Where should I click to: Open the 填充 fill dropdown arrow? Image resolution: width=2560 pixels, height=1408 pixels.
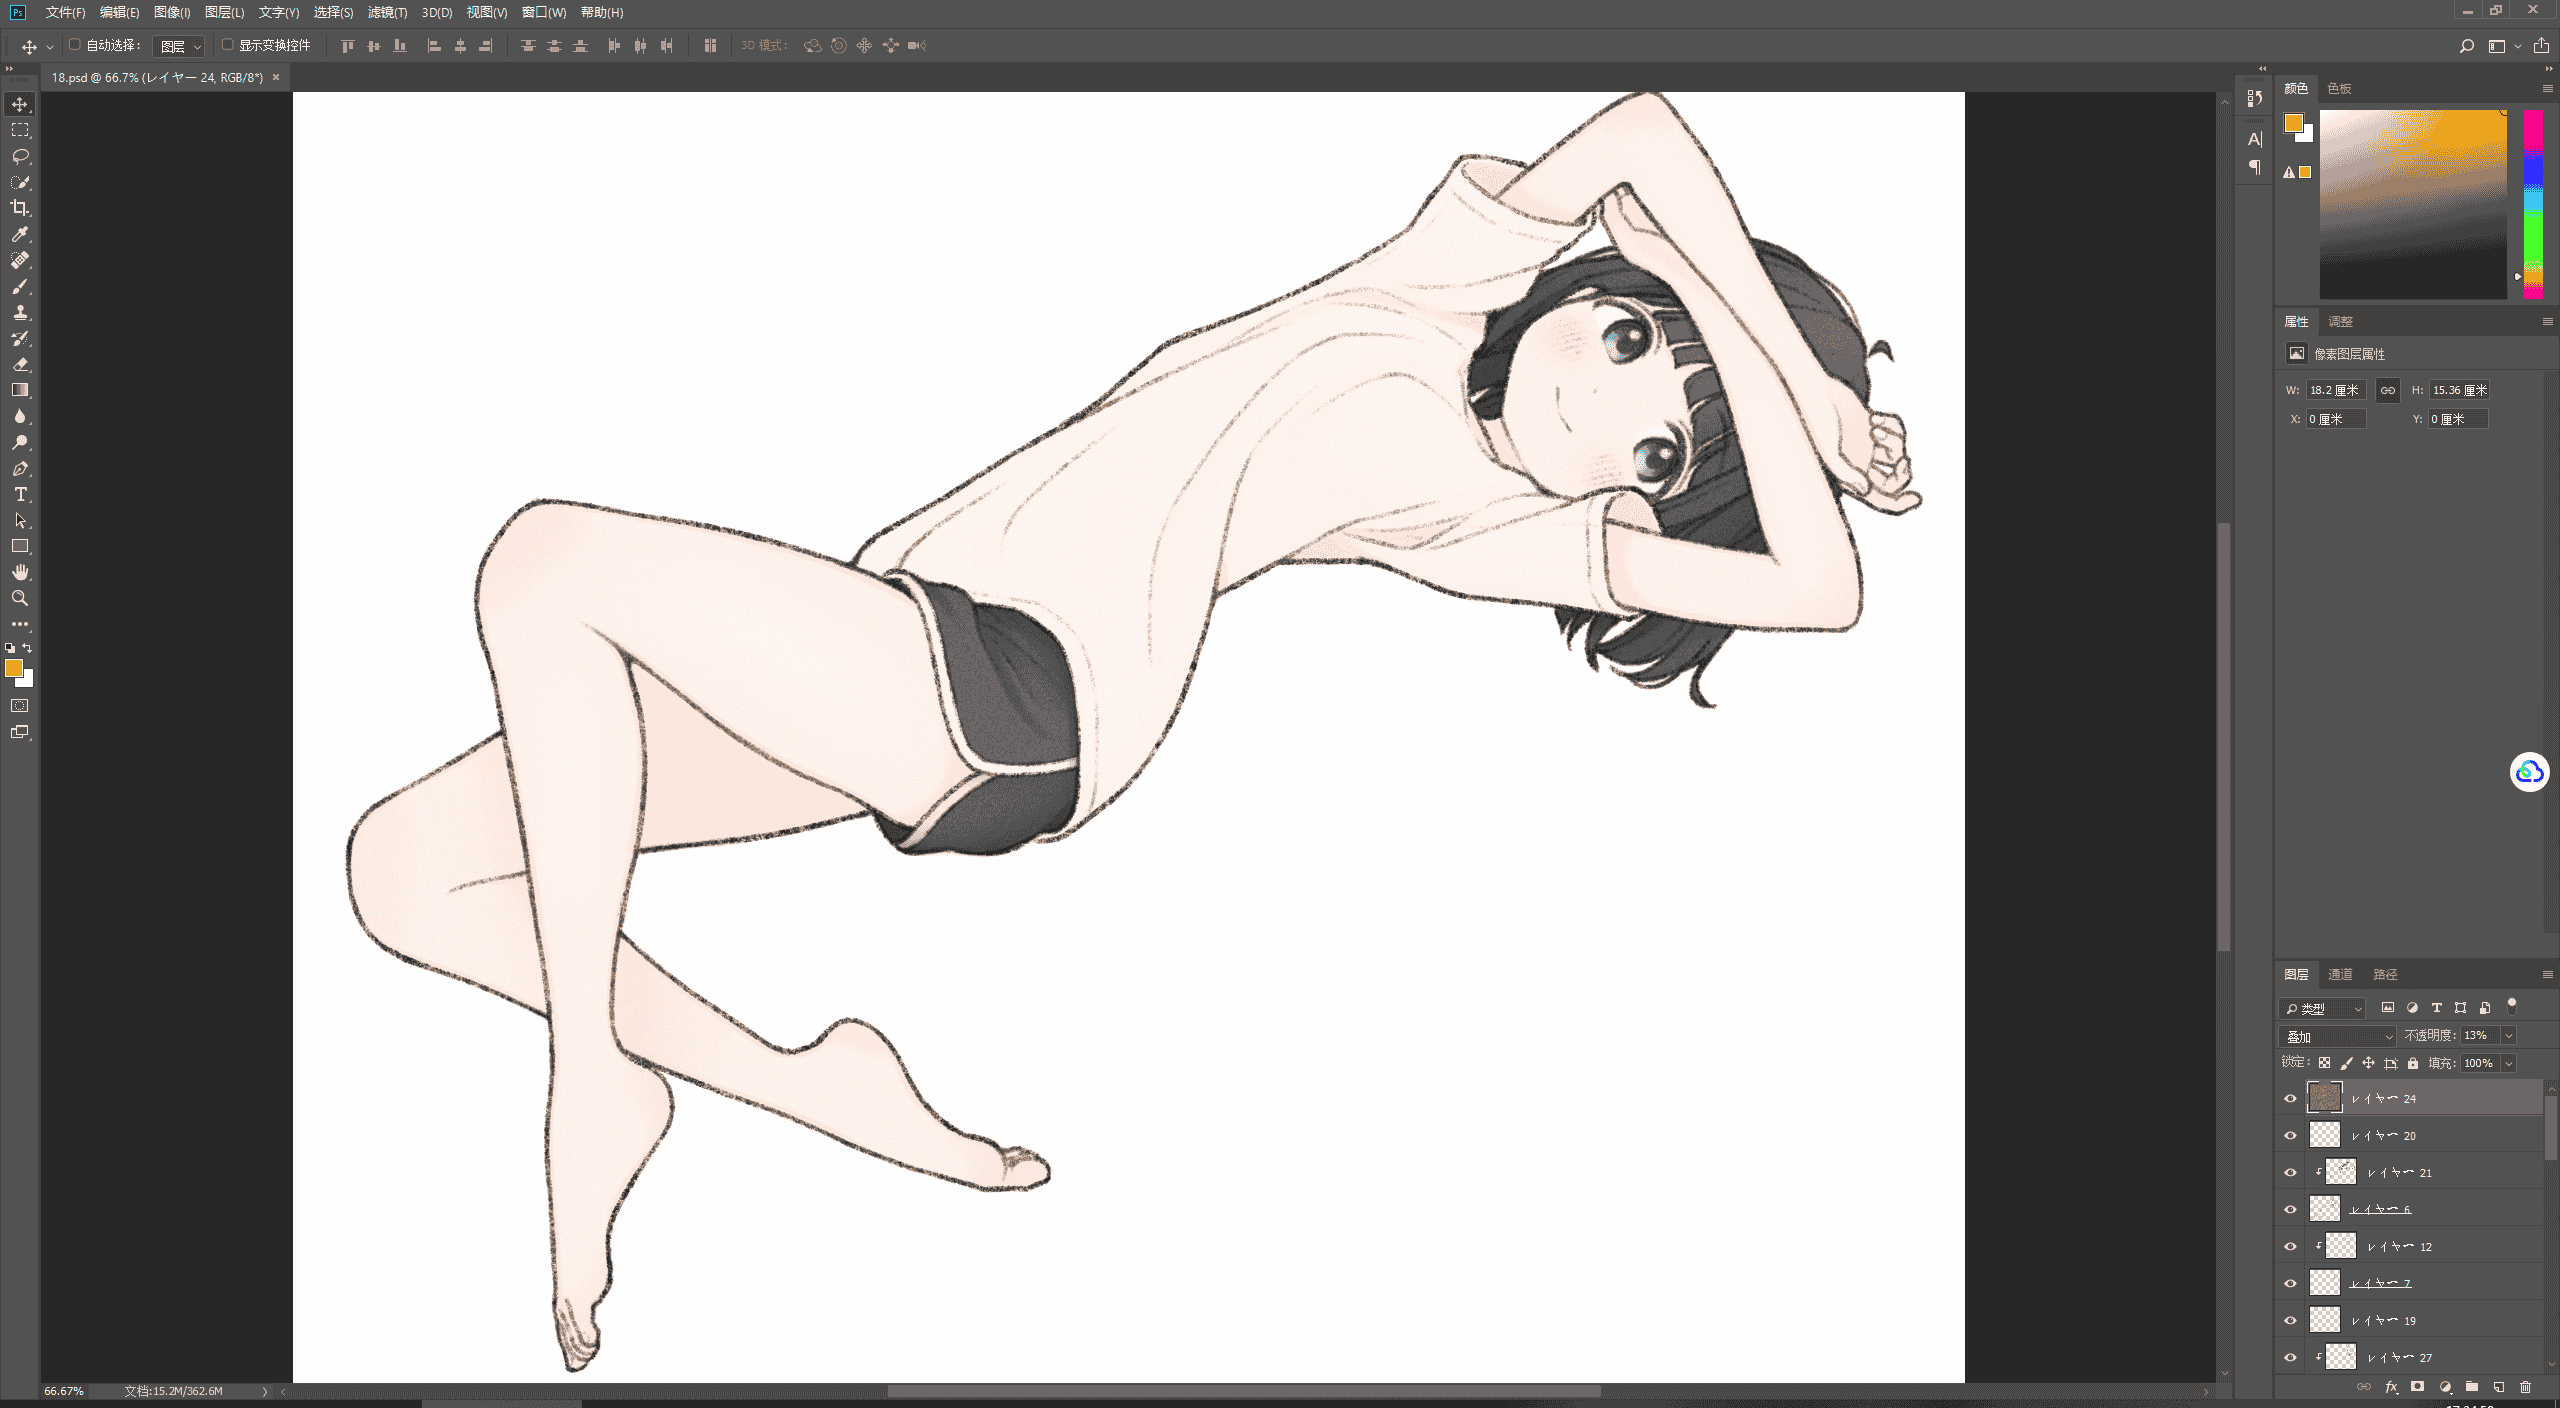pyautogui.click(x=2509, y=1063)
